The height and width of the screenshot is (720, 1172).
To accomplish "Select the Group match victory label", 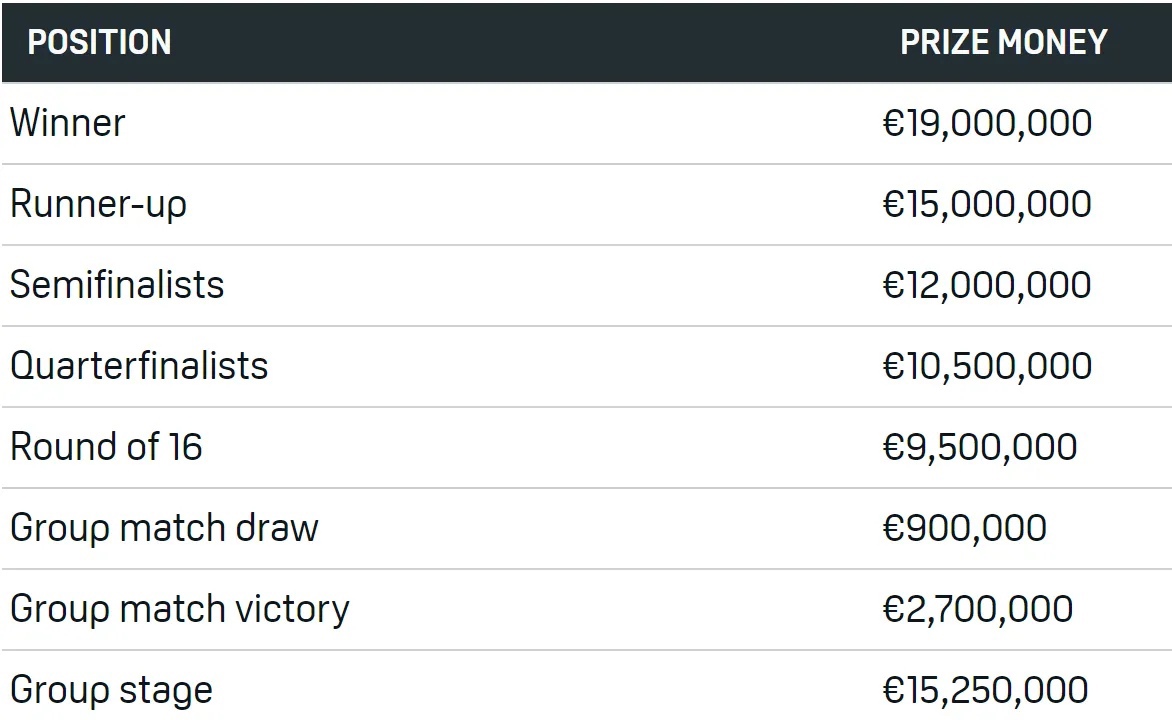I will tap(180, 609).
